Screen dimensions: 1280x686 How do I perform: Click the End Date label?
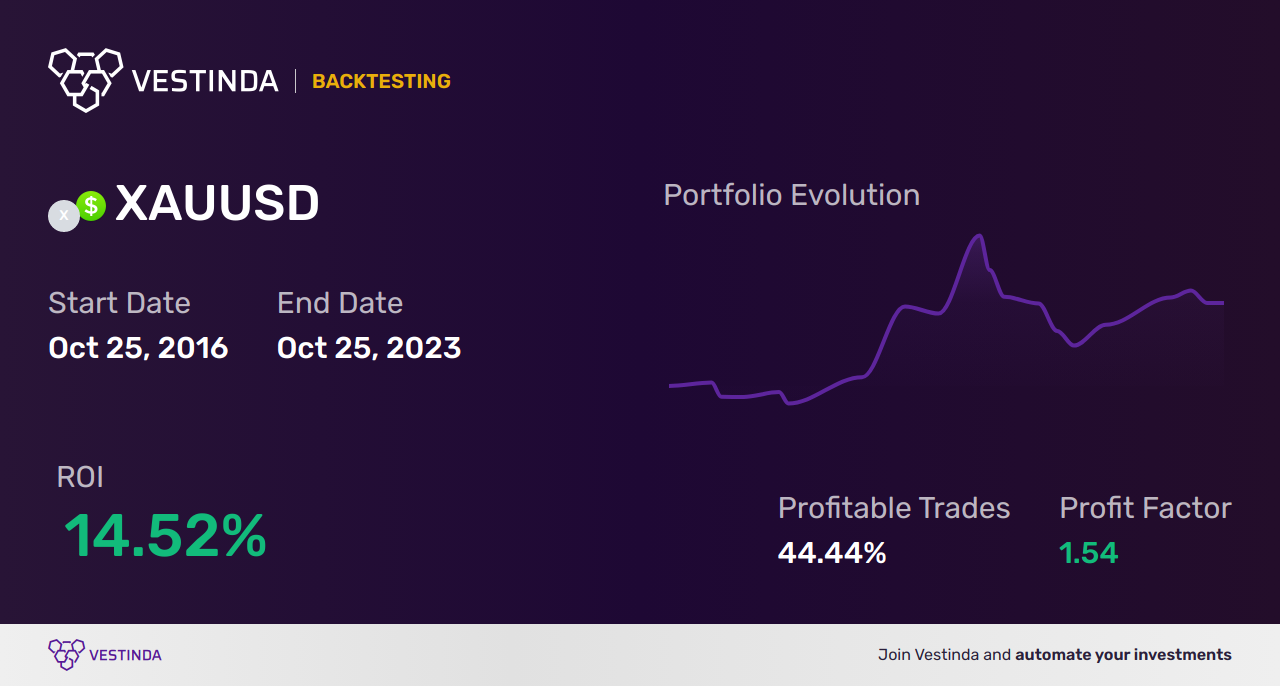point(340,303)
